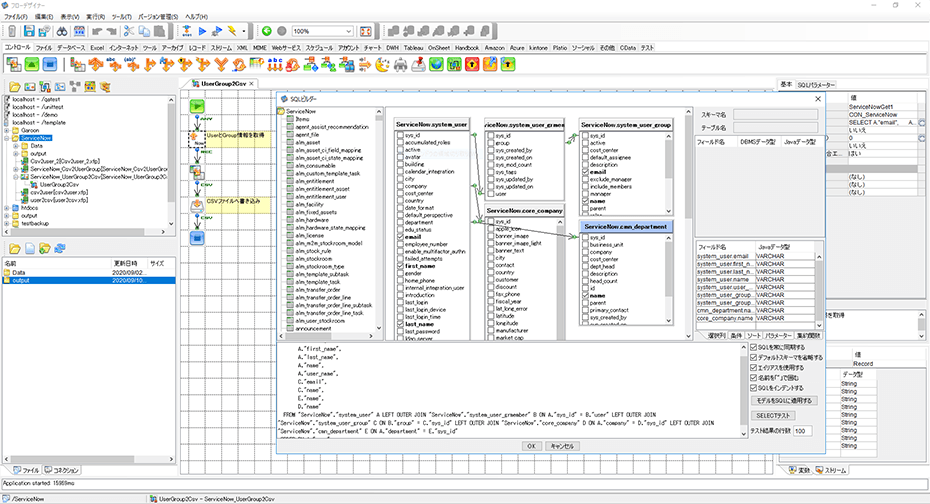This screenshot has width=930, height=504.
Task: Select the mapper node on flow canvas
Action: 197,172
